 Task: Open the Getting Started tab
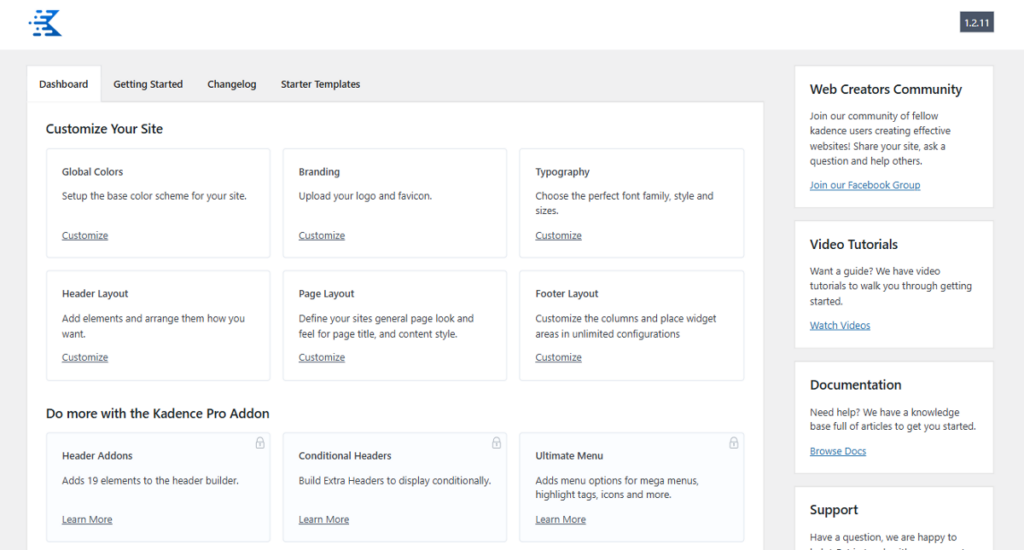pos(148,84)
